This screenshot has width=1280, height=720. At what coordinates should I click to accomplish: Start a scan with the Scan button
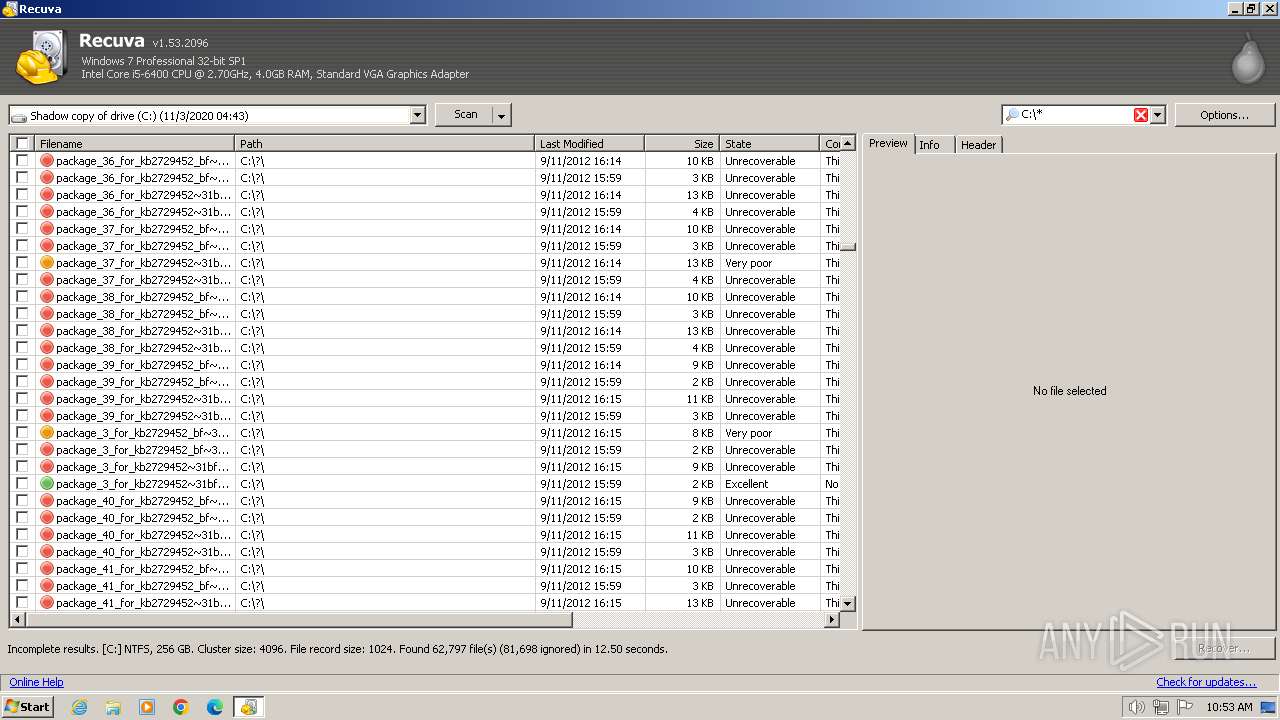coord(466,115)
